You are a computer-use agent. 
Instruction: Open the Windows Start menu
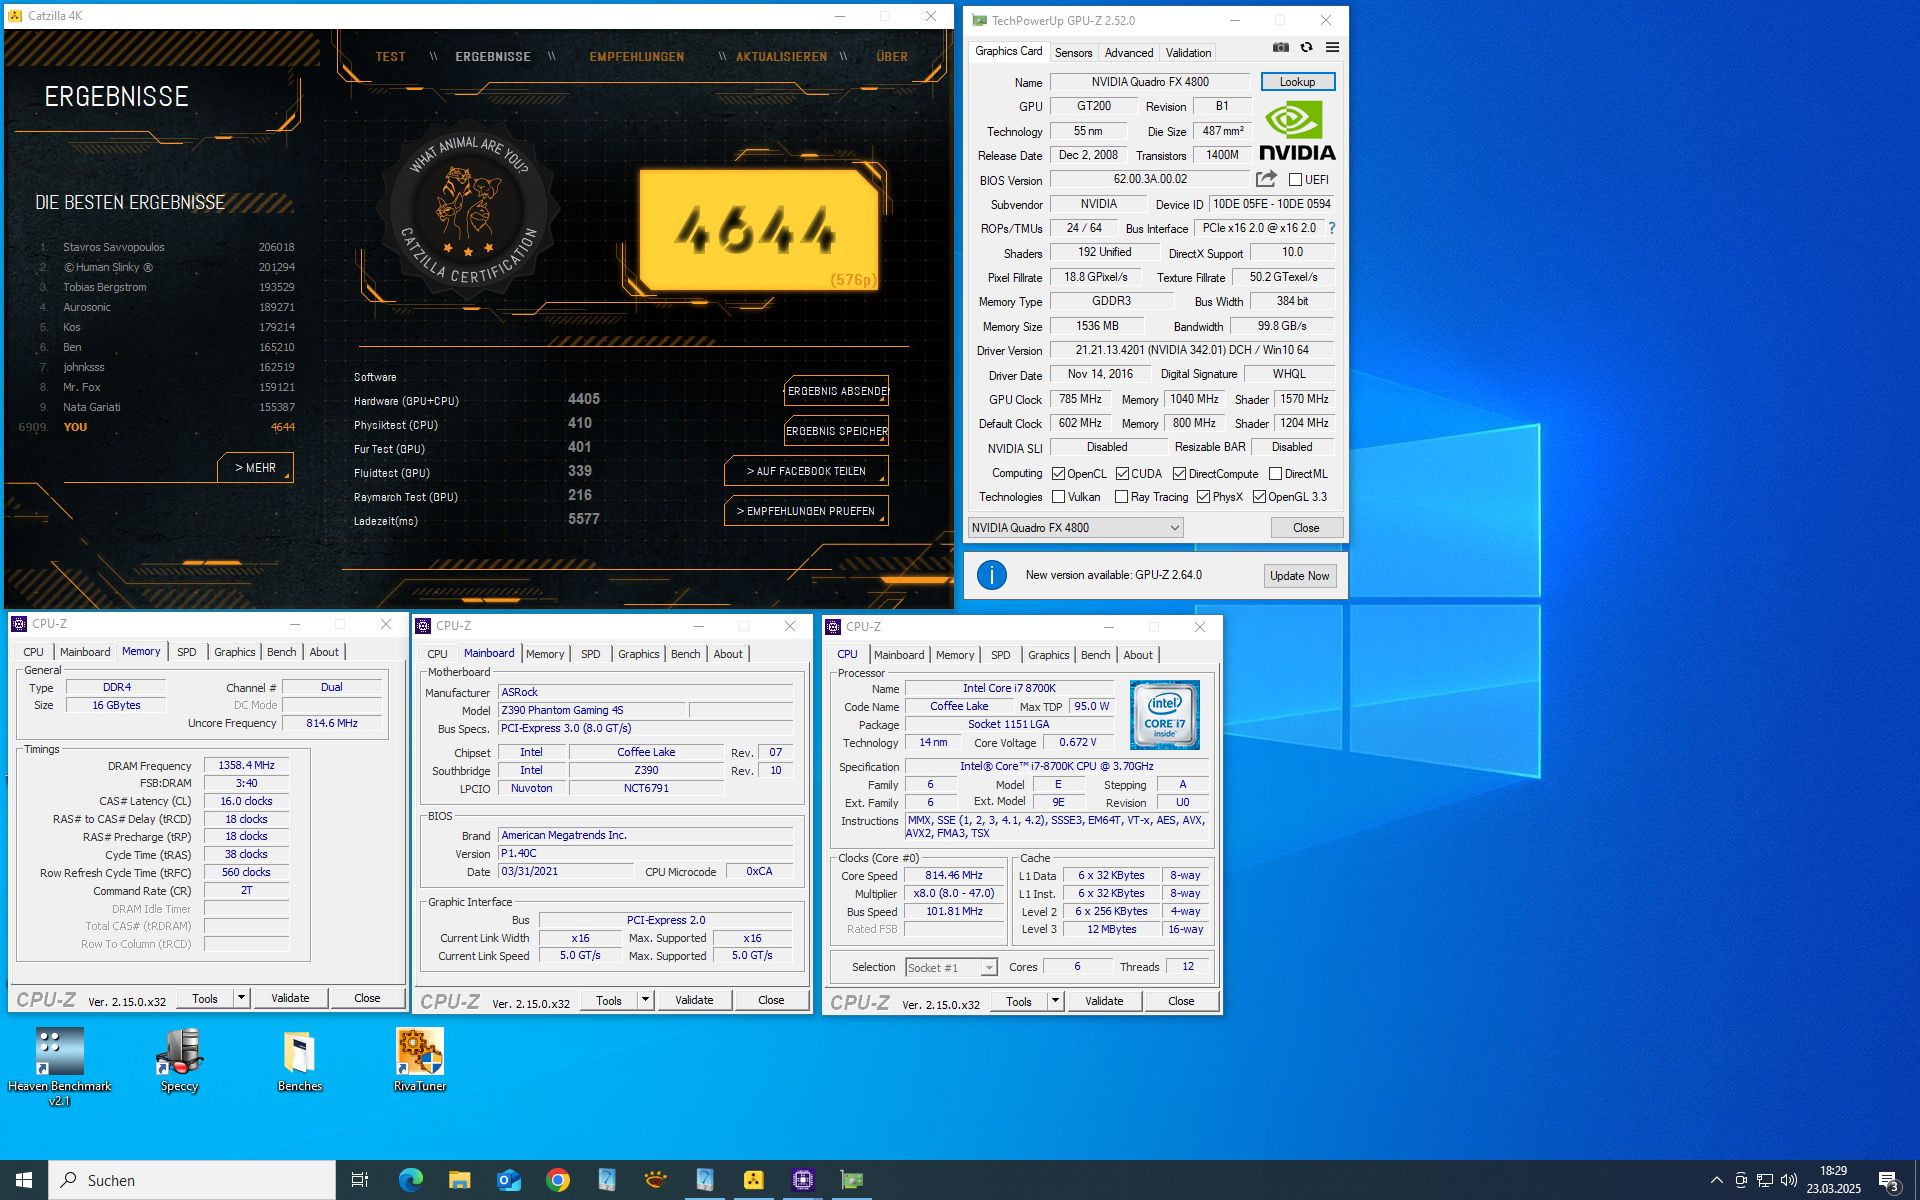tap(24, 1180)
